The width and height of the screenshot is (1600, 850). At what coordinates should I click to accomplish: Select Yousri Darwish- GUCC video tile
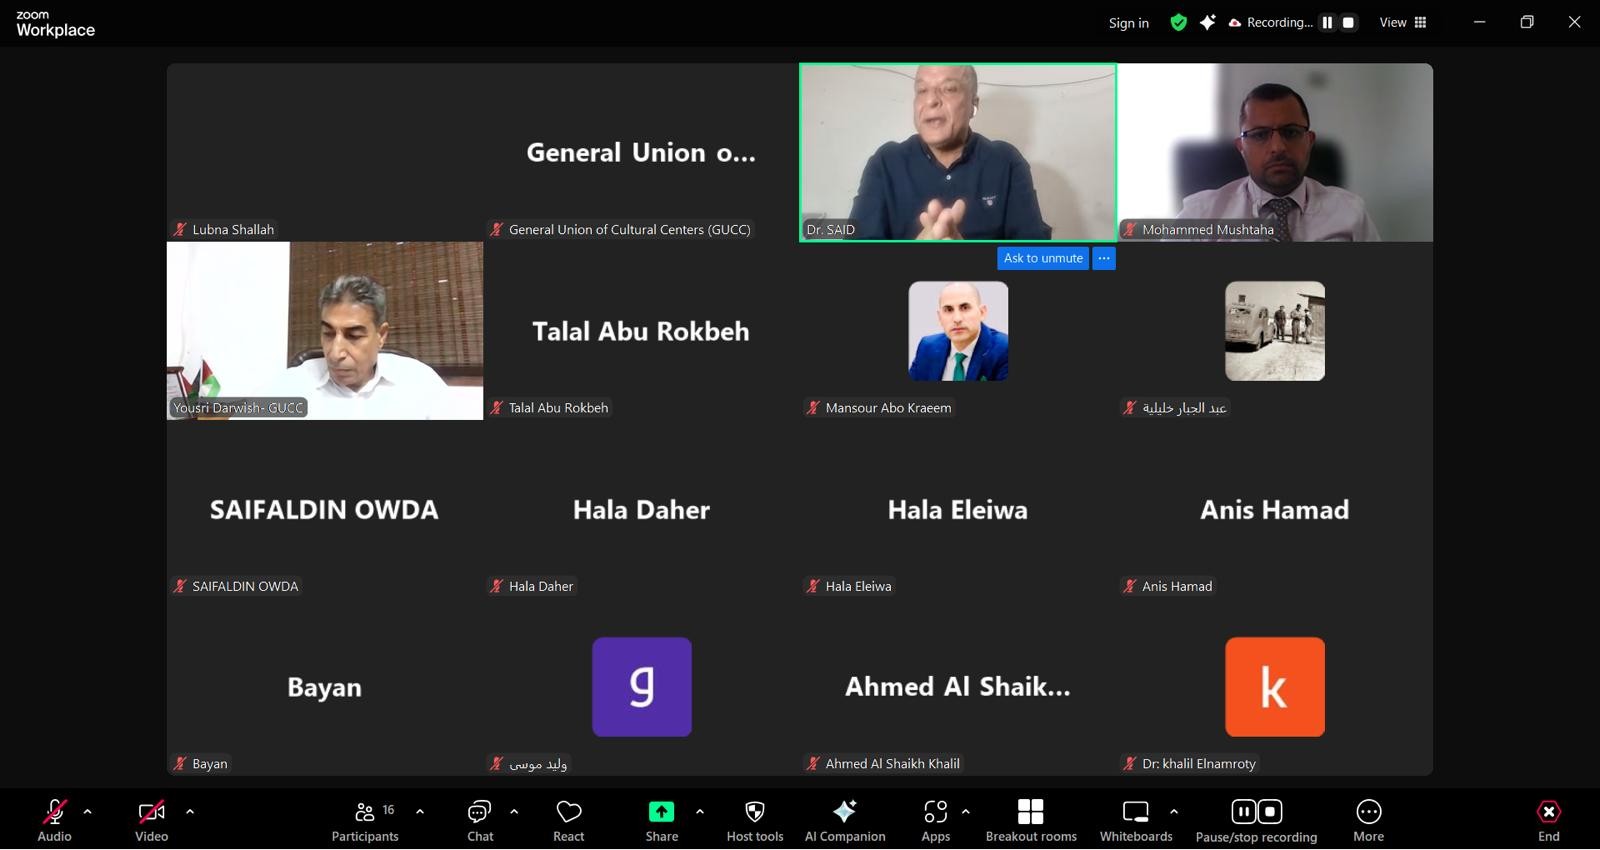[325, 331]
